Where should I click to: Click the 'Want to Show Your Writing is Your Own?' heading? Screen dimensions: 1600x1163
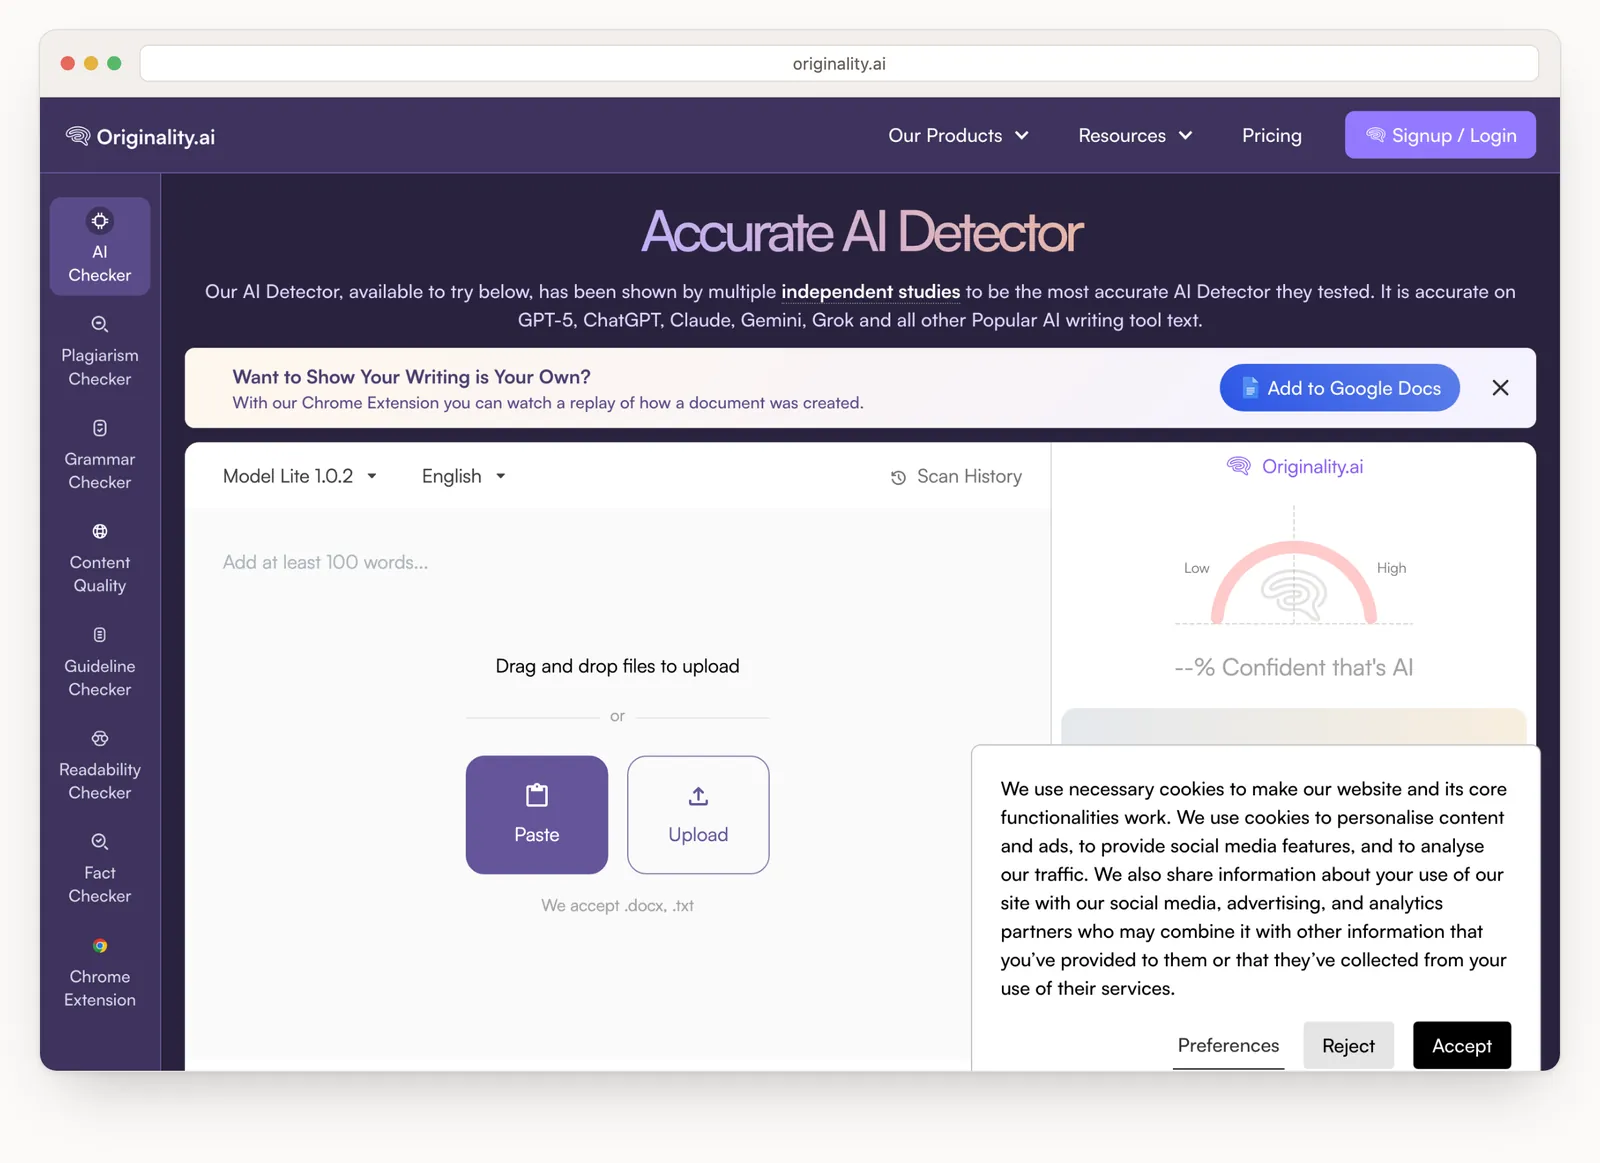click(x=411, y=376)
